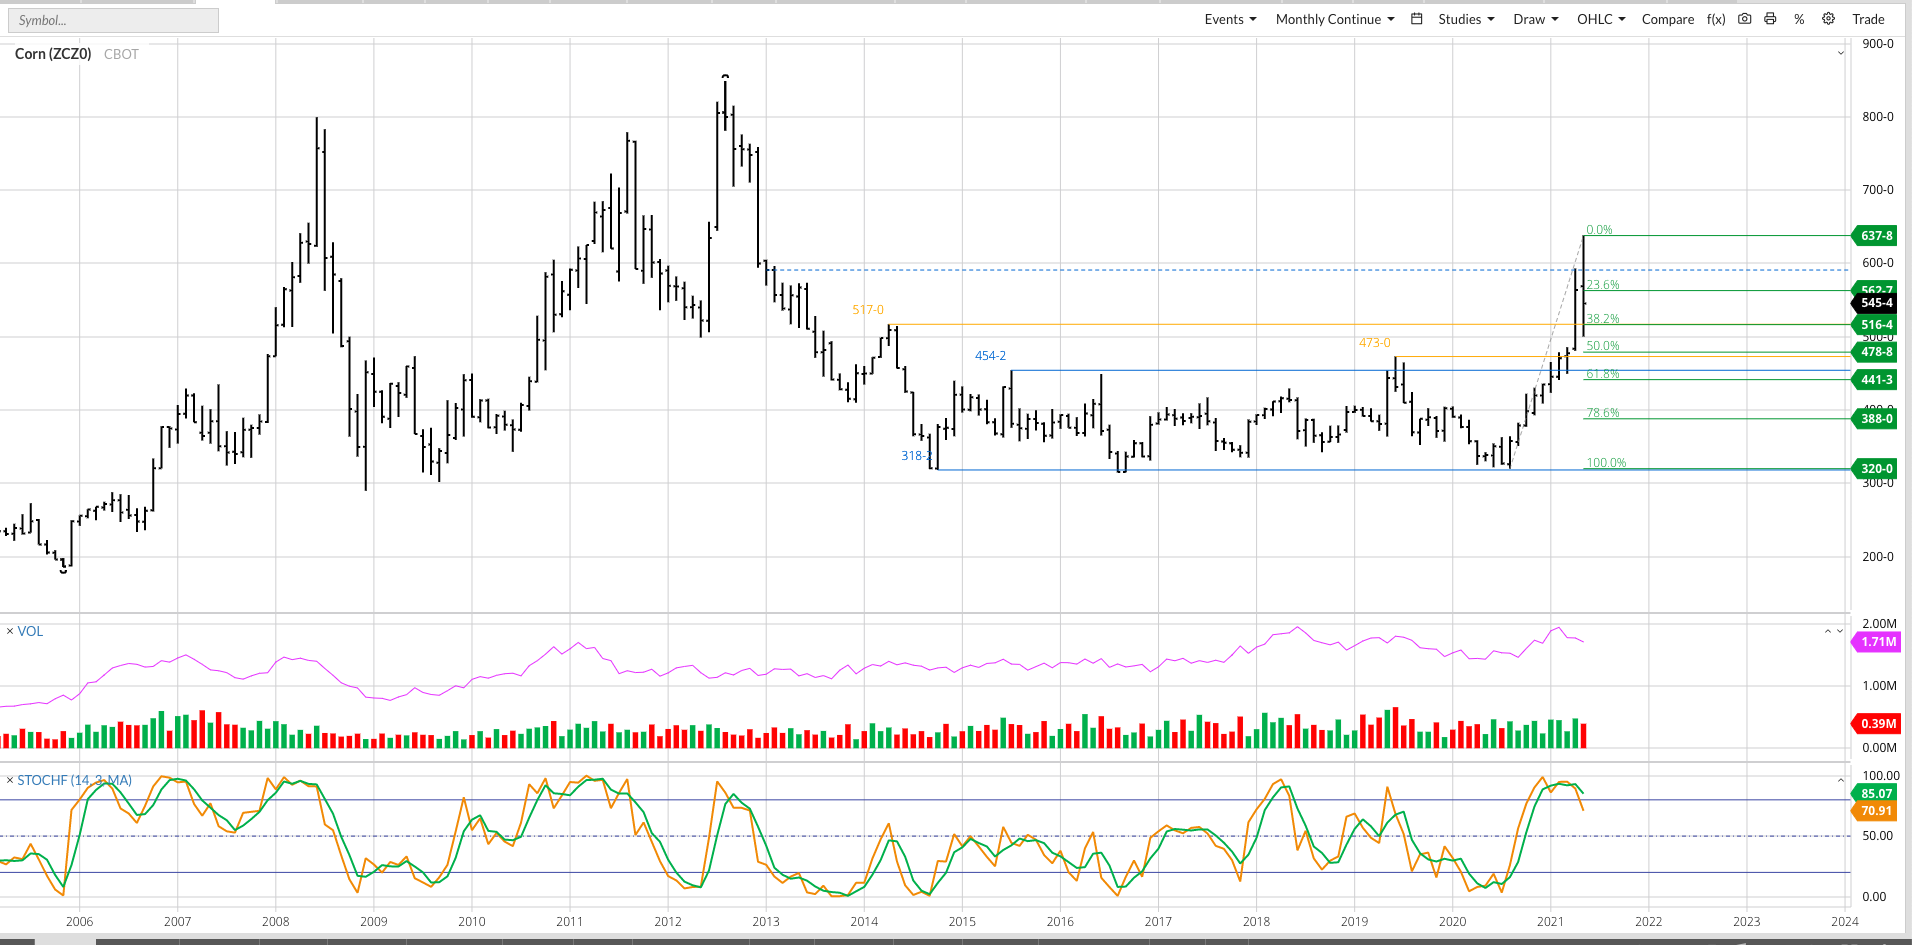This screenshot has width=1912, height=945.
Task: Click the Compare button
Action: (1667, 19)
